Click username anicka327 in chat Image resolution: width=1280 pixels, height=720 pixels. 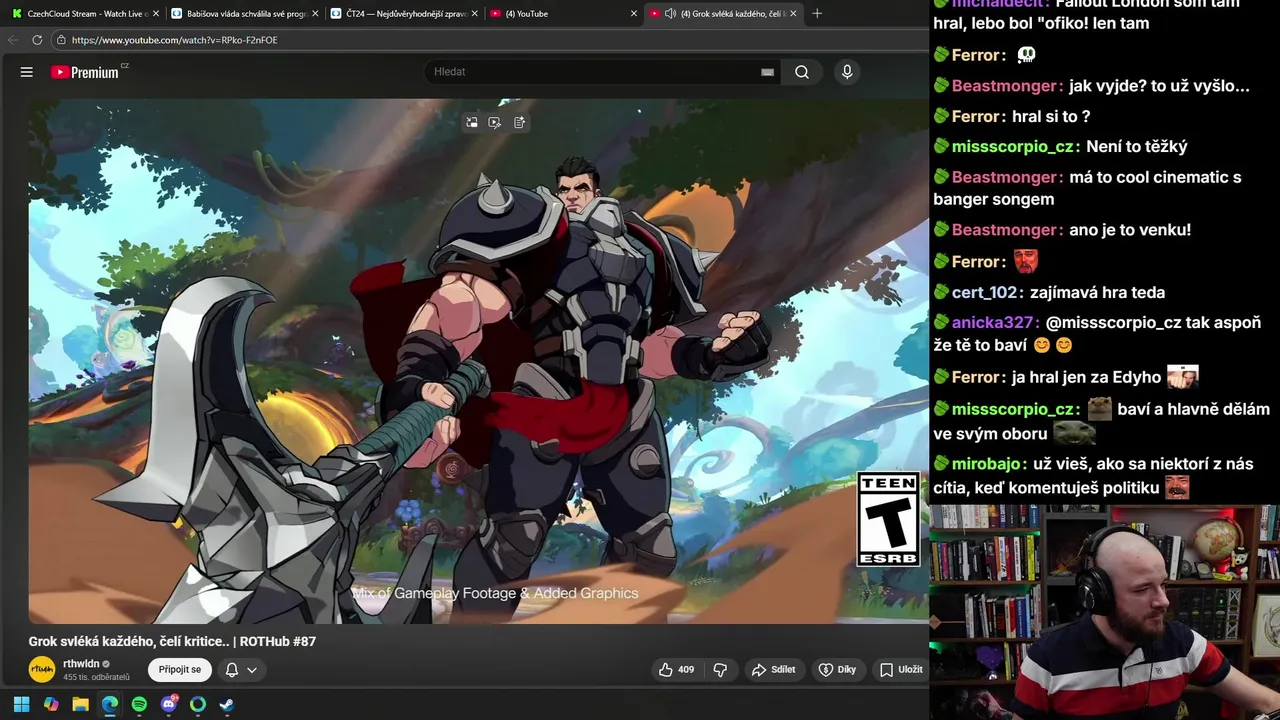(x=992, y=323)
